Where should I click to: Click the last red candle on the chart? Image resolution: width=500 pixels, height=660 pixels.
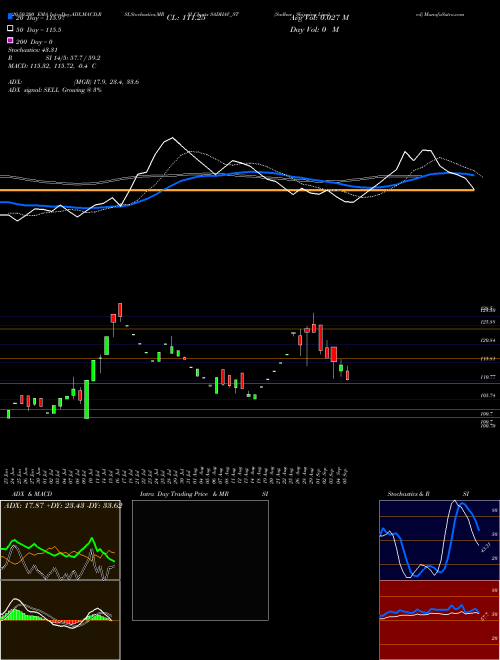(348, 375)
